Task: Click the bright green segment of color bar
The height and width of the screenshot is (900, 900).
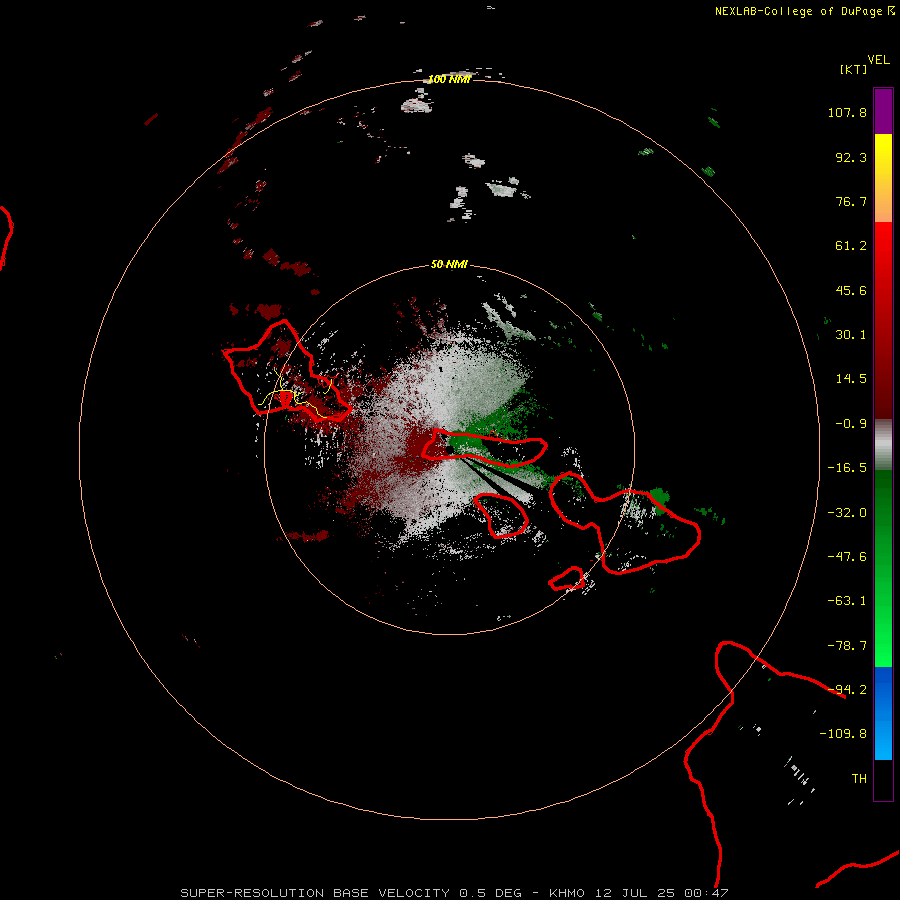Action: click(x=883, y=568)
